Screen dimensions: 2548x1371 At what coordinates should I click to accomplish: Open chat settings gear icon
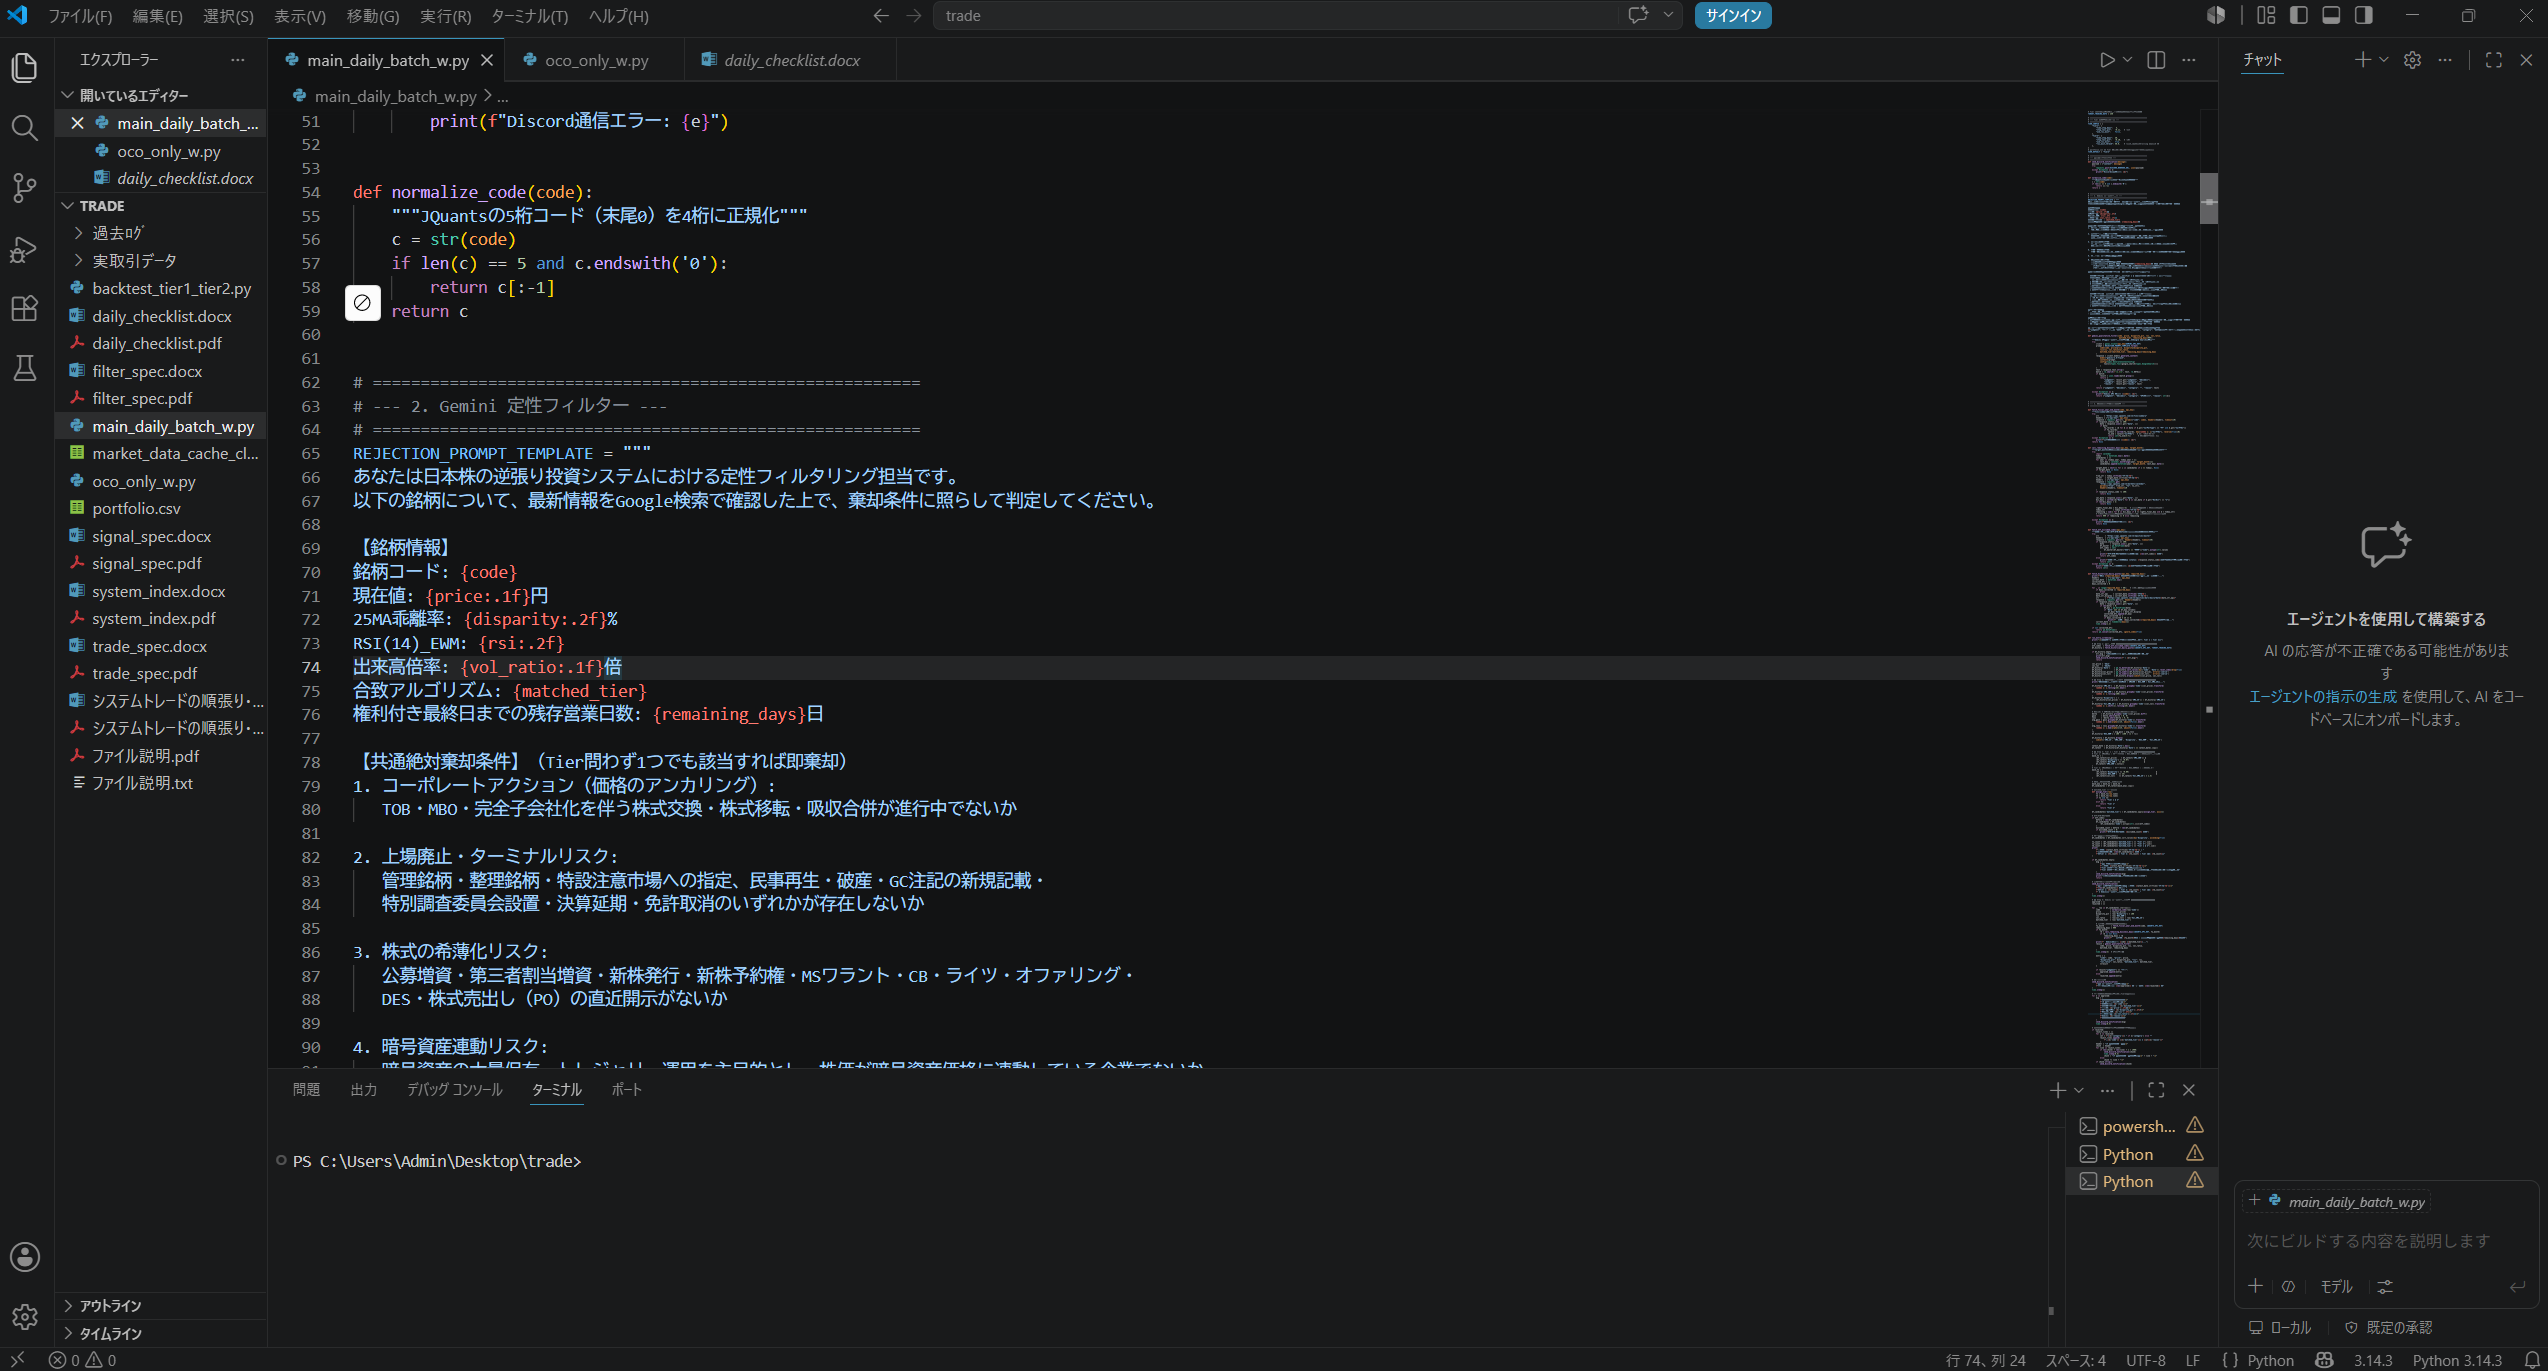point(2412,60)
